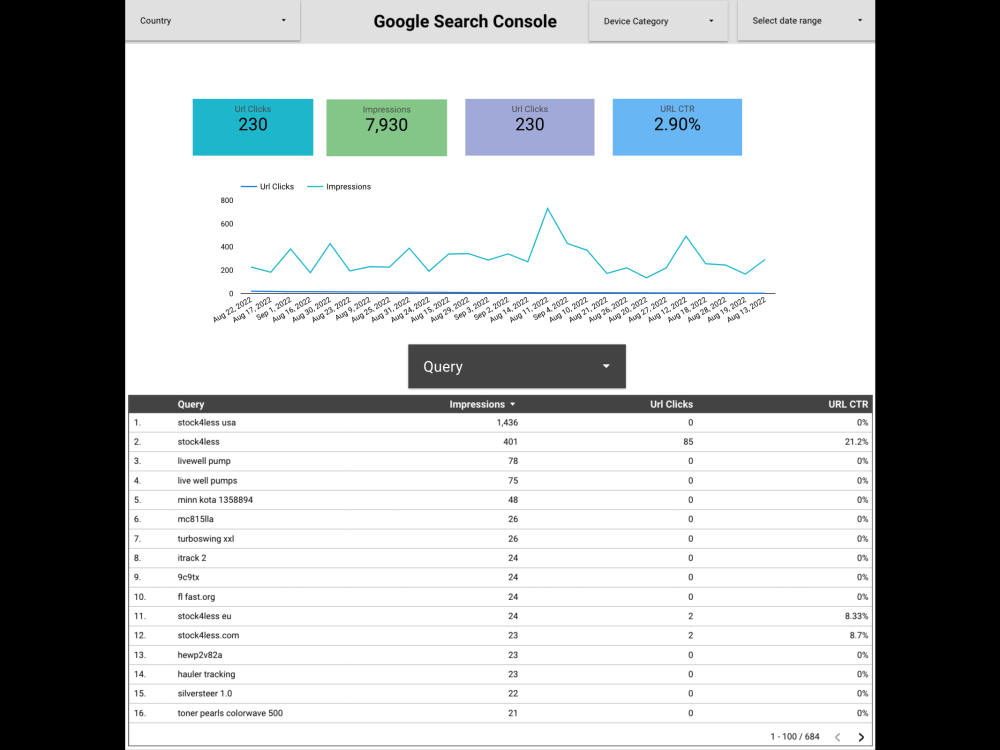Go to the next page of query results
1000x750 pixels.
pos(861,736)
